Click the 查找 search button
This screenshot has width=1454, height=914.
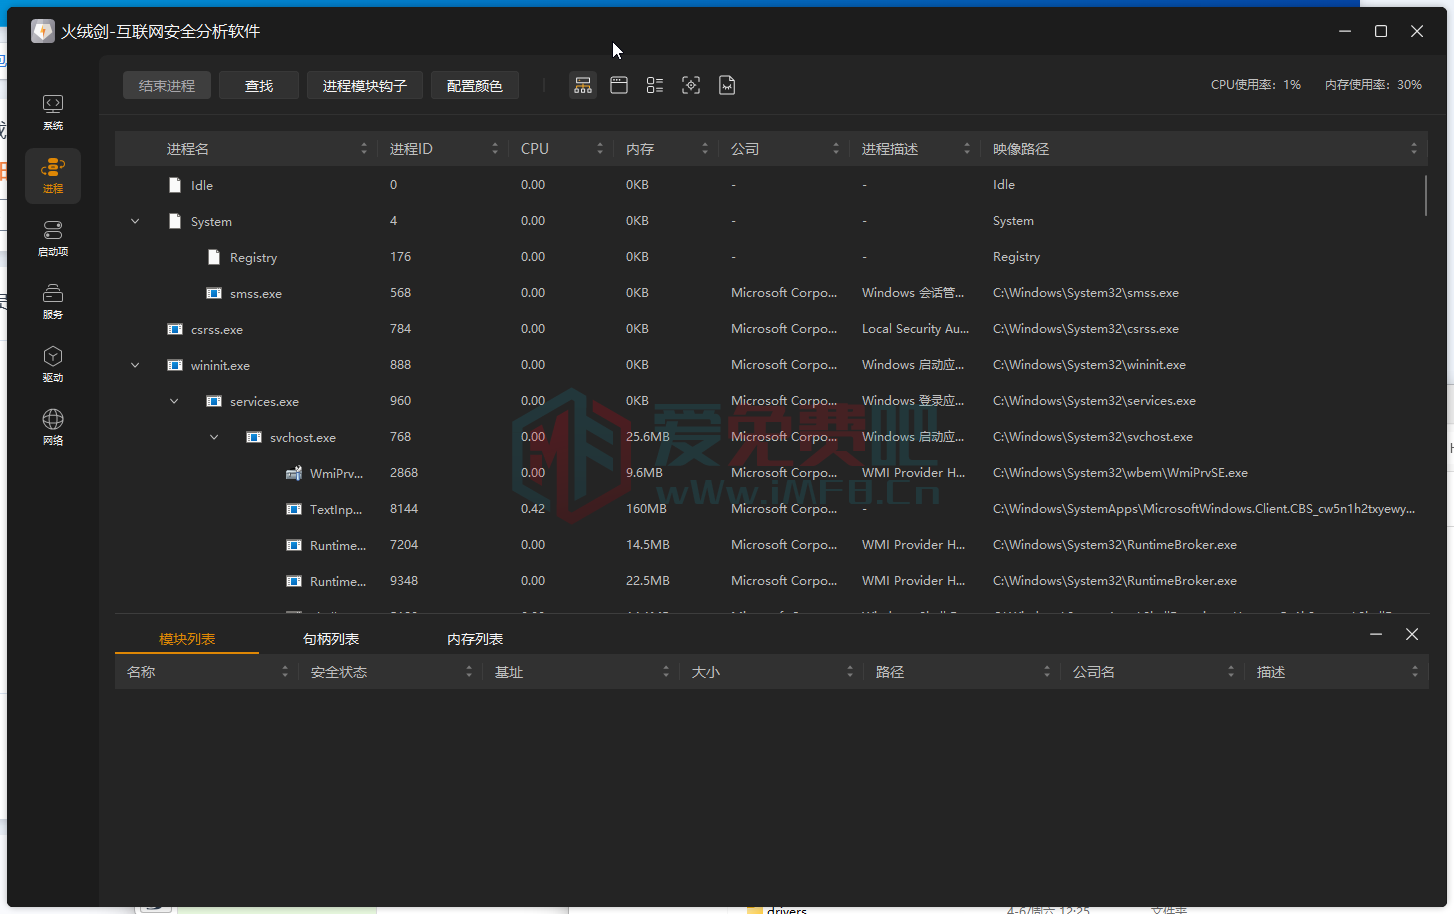click(x=259, y=86)
